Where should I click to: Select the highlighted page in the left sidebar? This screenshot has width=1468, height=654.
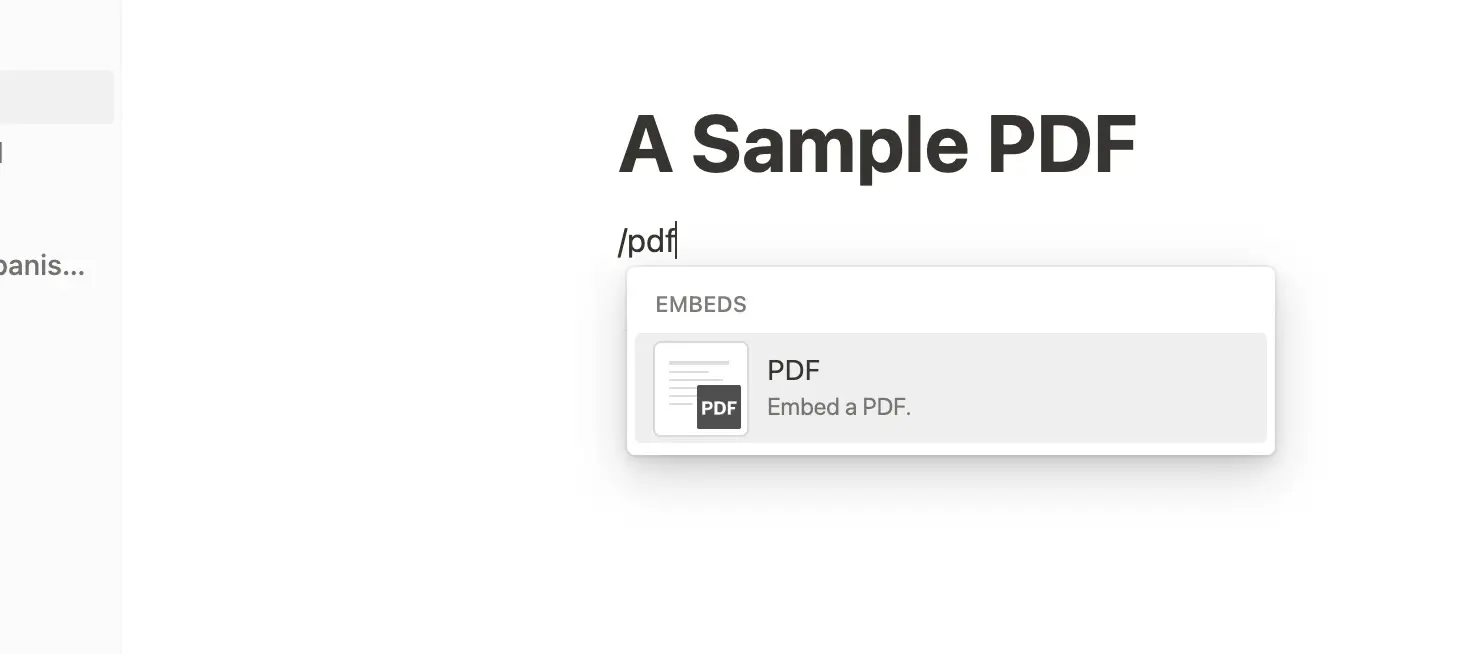(55, 96)
